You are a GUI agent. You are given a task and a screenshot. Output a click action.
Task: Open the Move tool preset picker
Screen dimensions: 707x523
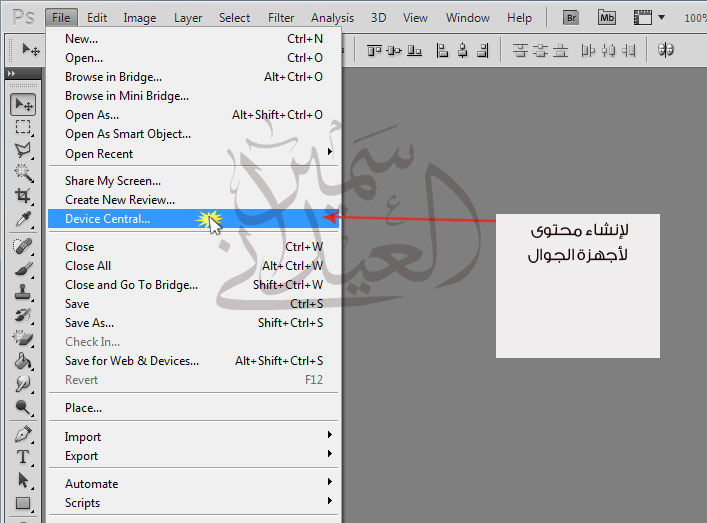pos(30,50)
